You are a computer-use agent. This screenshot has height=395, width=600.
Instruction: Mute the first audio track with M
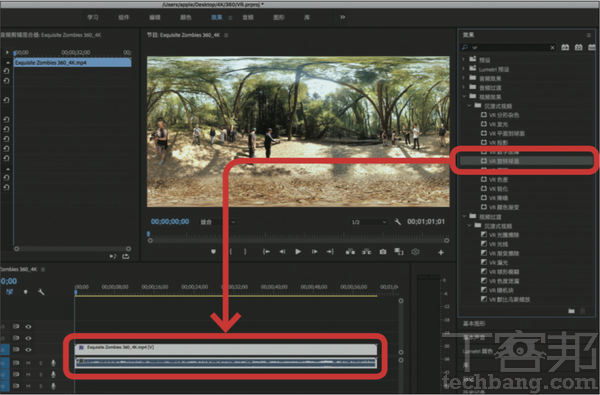(28, 362)
